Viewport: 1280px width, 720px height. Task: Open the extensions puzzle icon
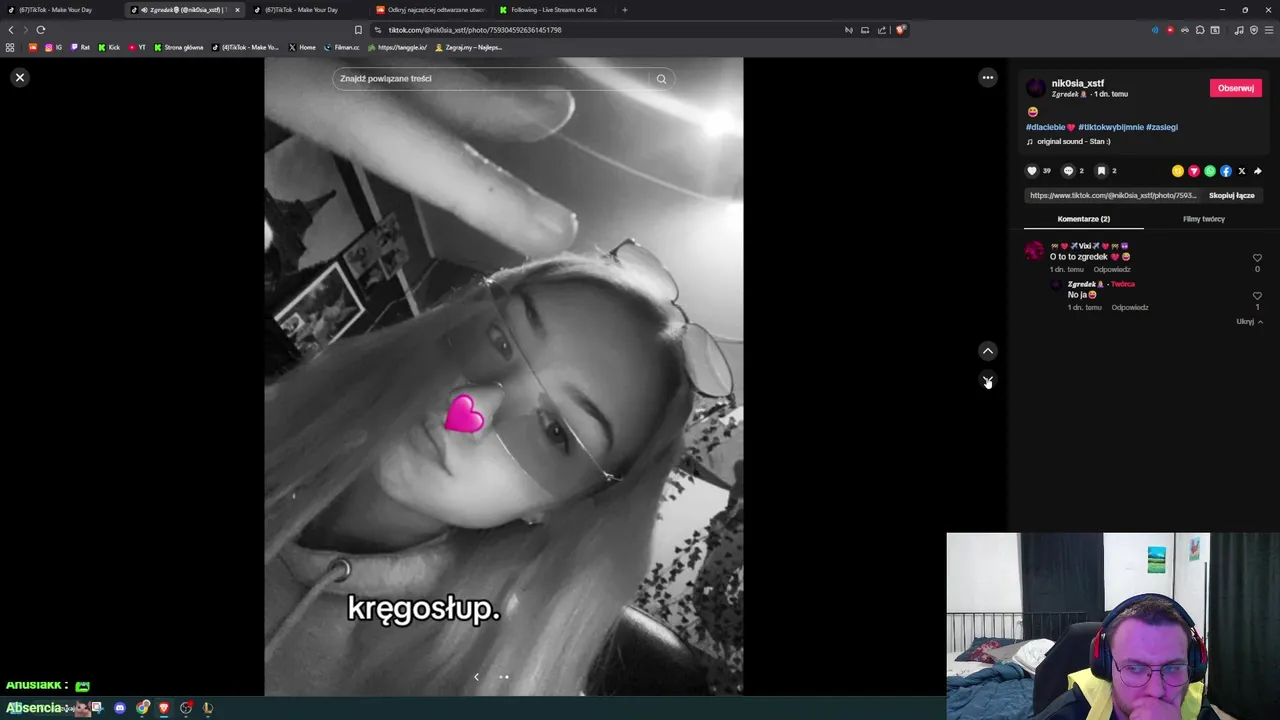[x=1200, y=30]
